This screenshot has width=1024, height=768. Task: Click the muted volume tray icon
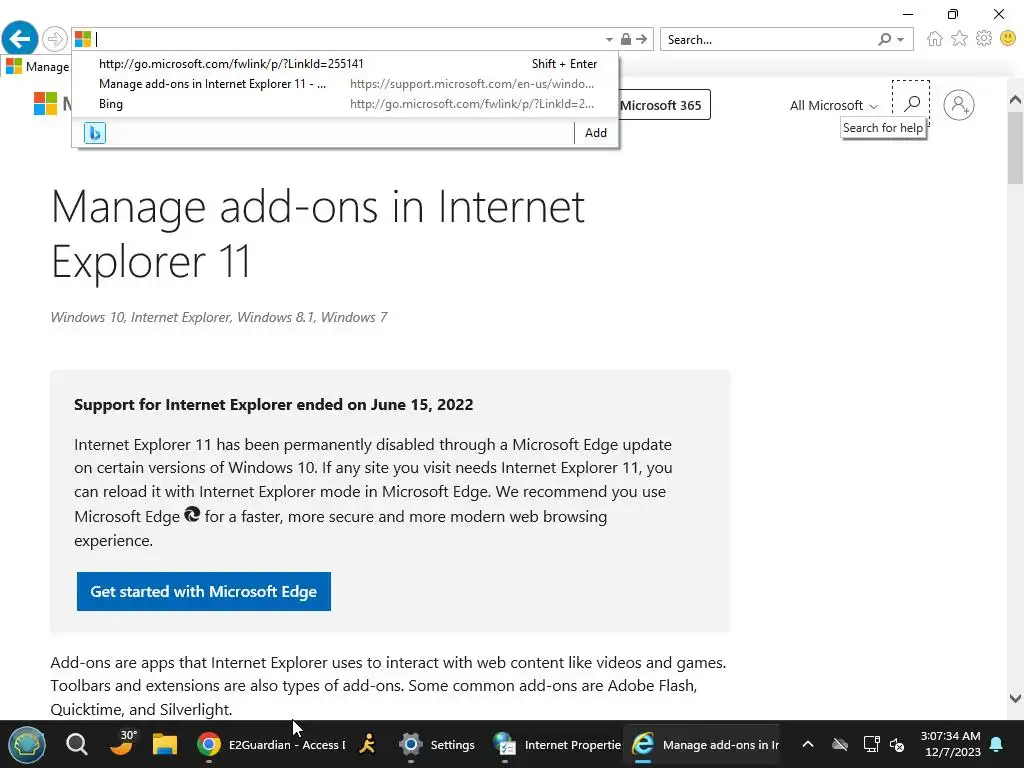coord(897,745)
